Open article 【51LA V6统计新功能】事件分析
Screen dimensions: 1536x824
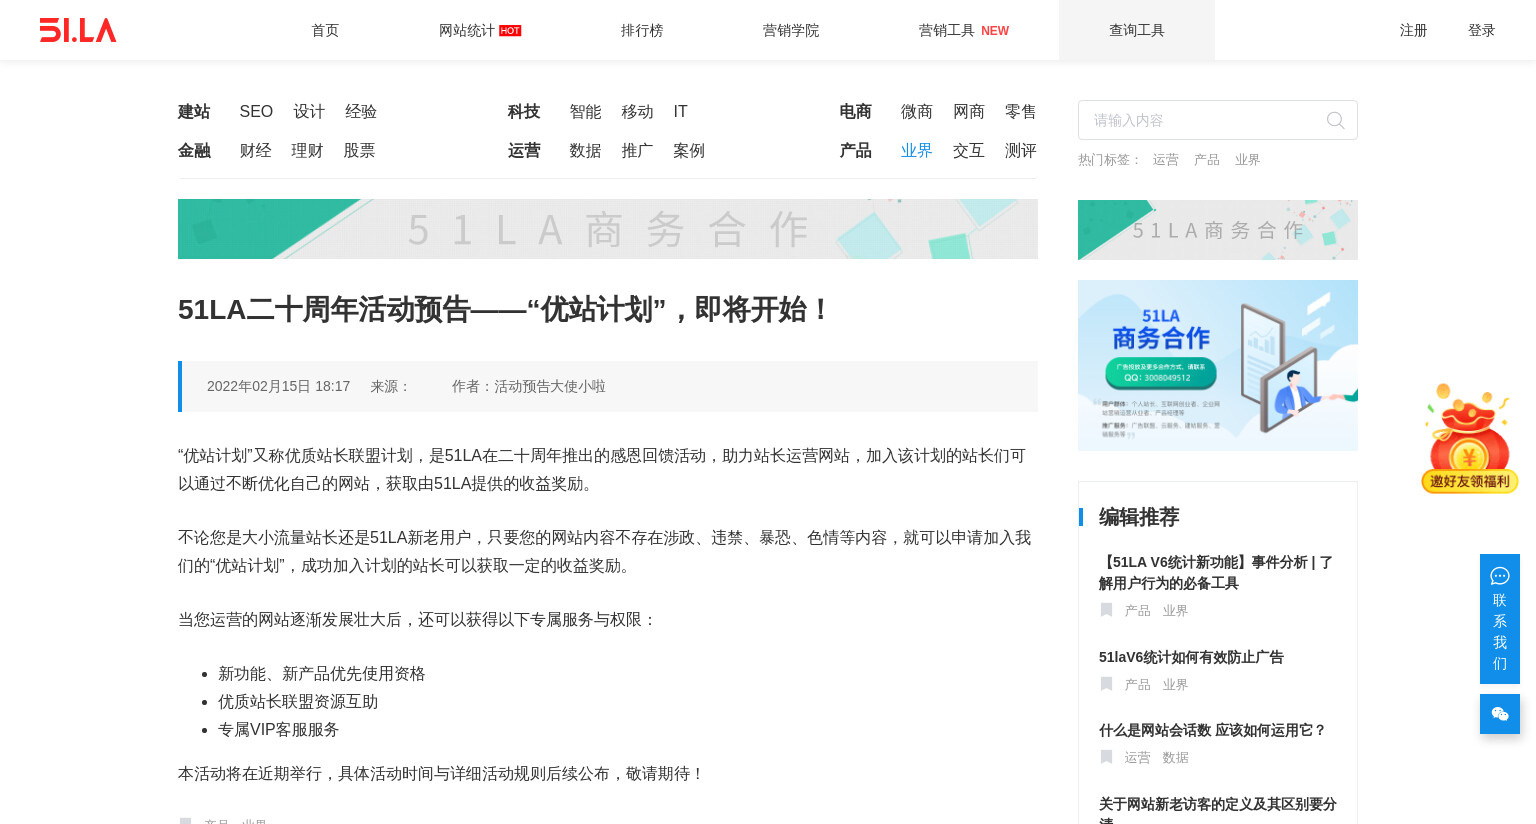pos(1216,573)
